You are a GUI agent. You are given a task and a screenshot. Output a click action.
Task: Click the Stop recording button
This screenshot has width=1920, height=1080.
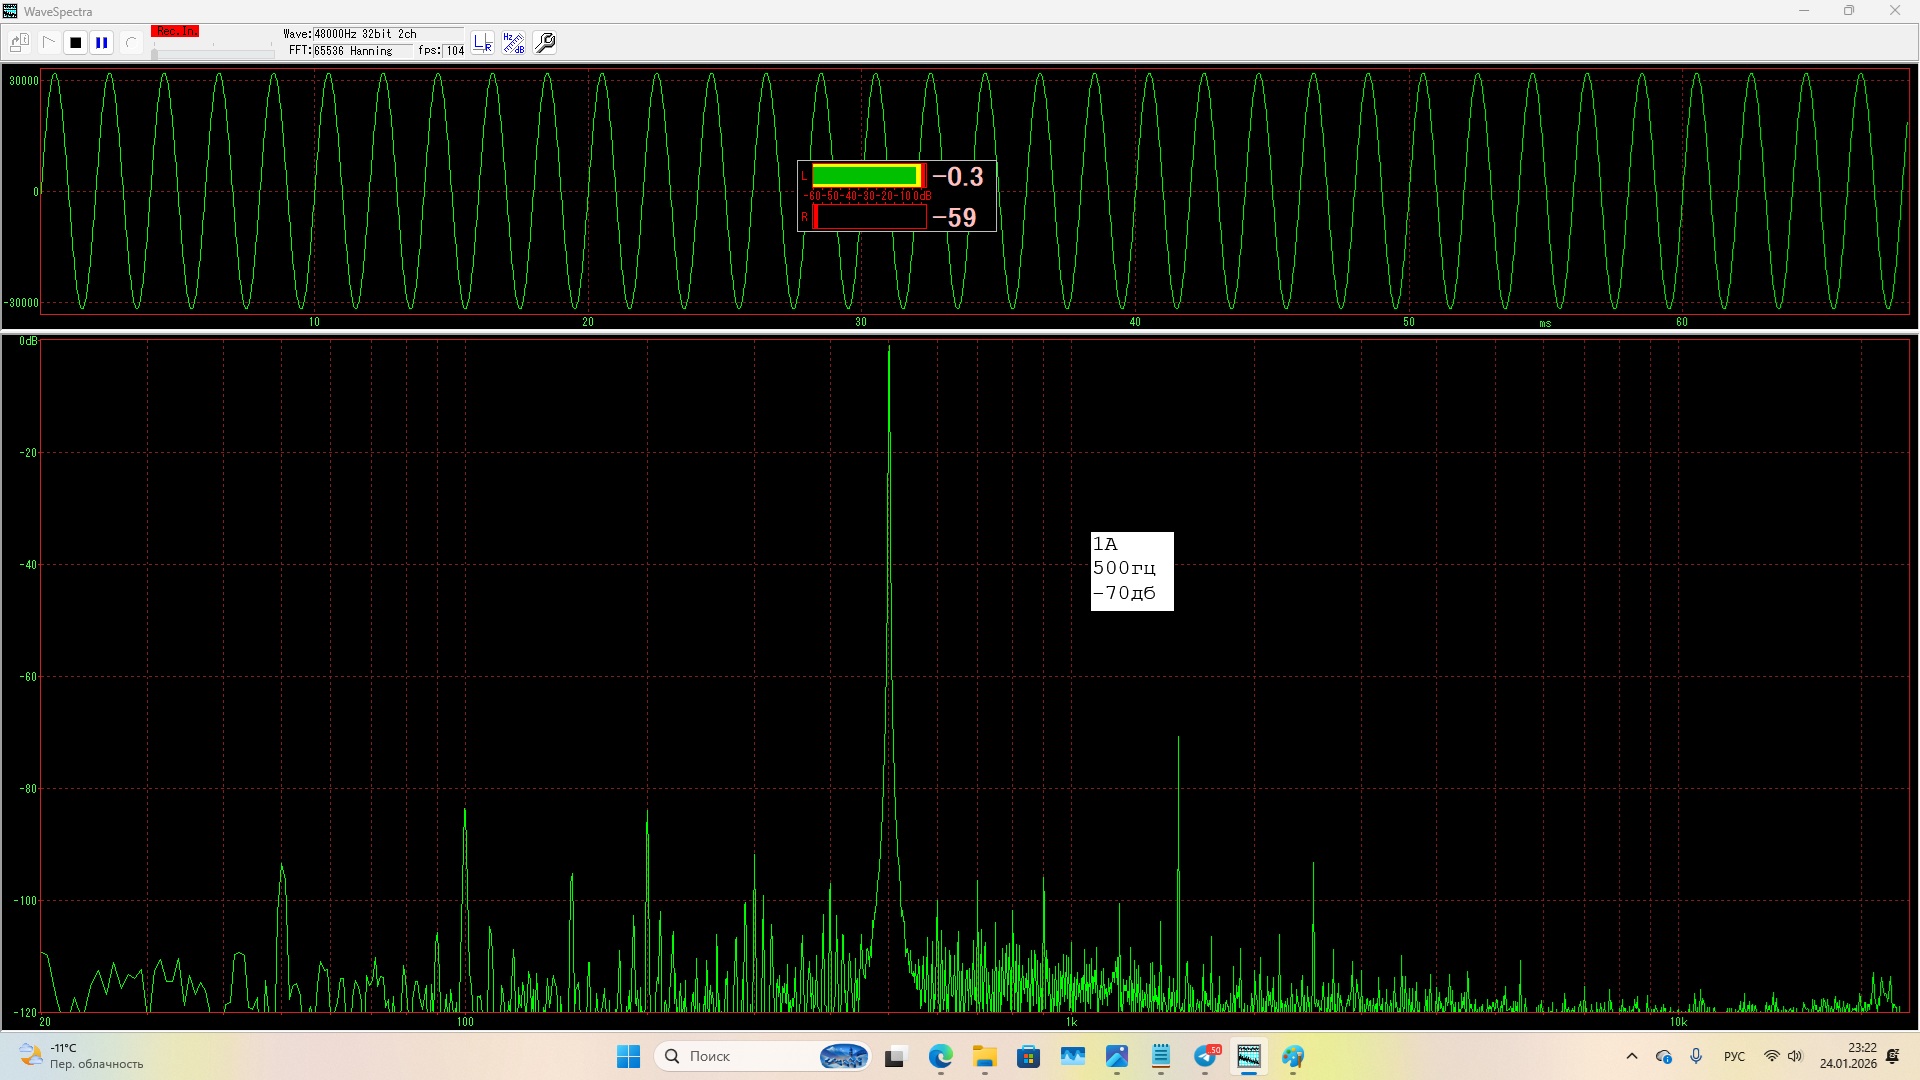pyautogui.click(x=75, y=43)
